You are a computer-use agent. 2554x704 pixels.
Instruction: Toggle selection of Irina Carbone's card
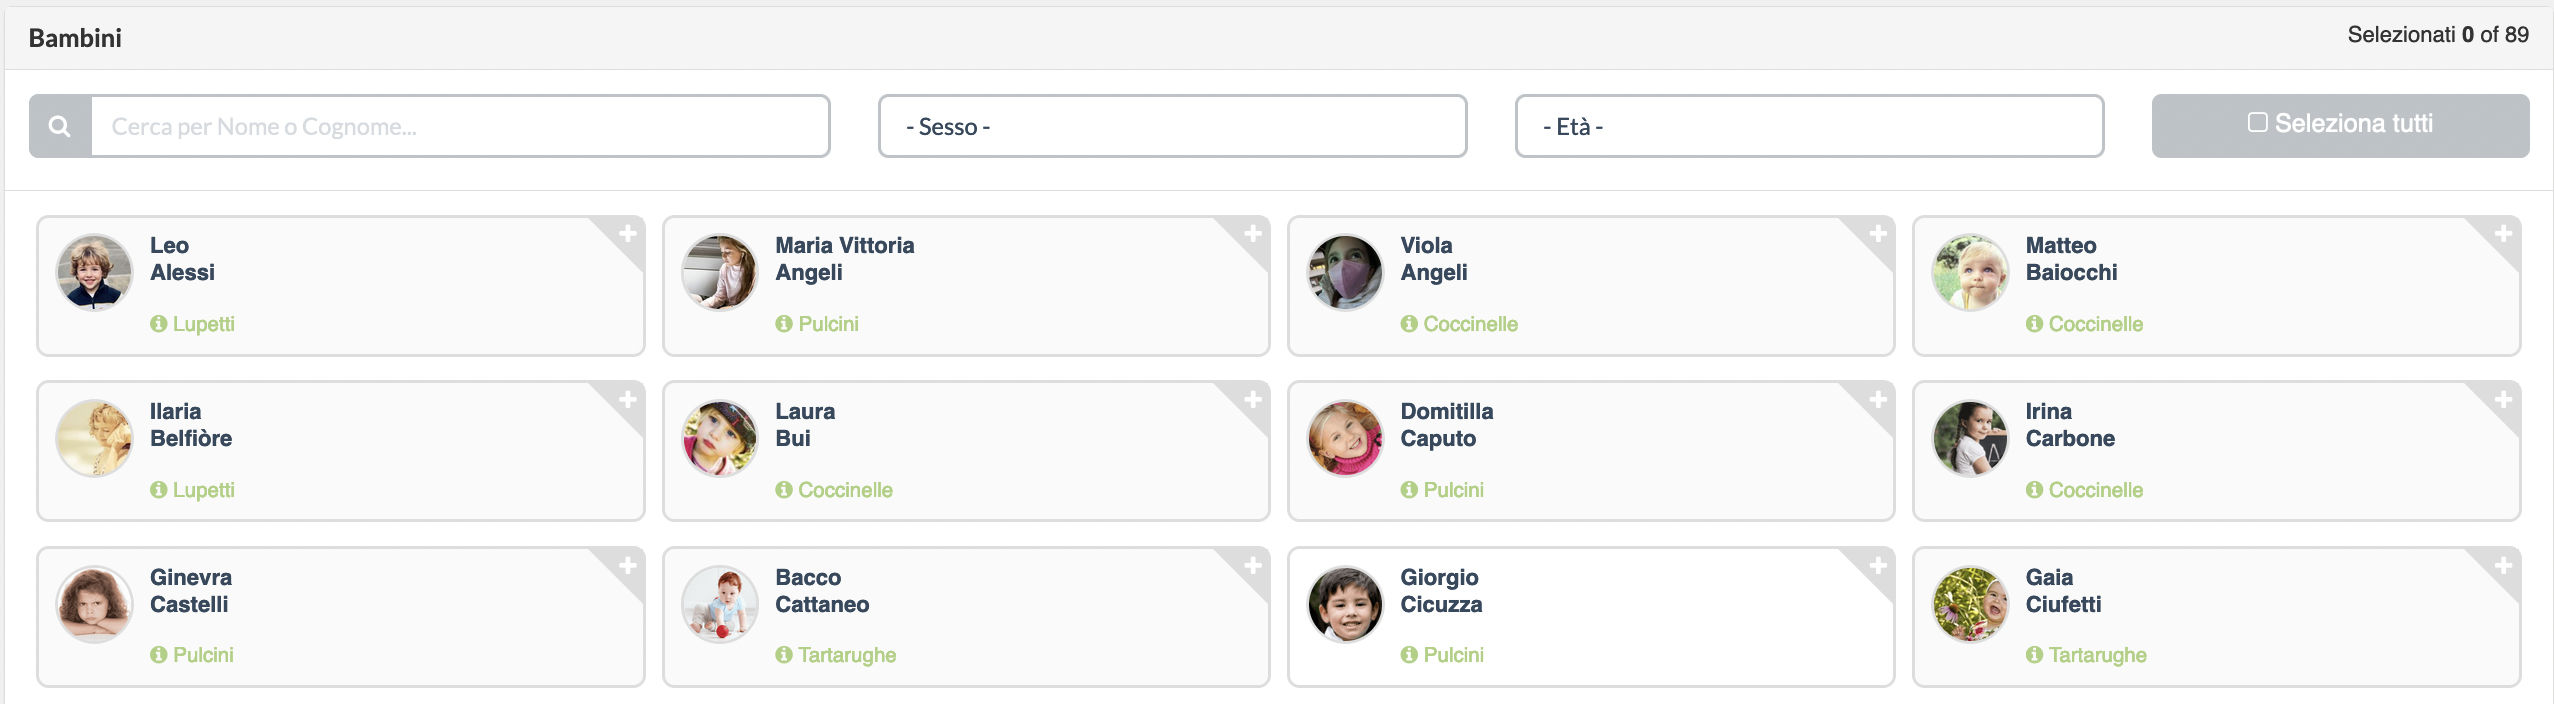2216,451
